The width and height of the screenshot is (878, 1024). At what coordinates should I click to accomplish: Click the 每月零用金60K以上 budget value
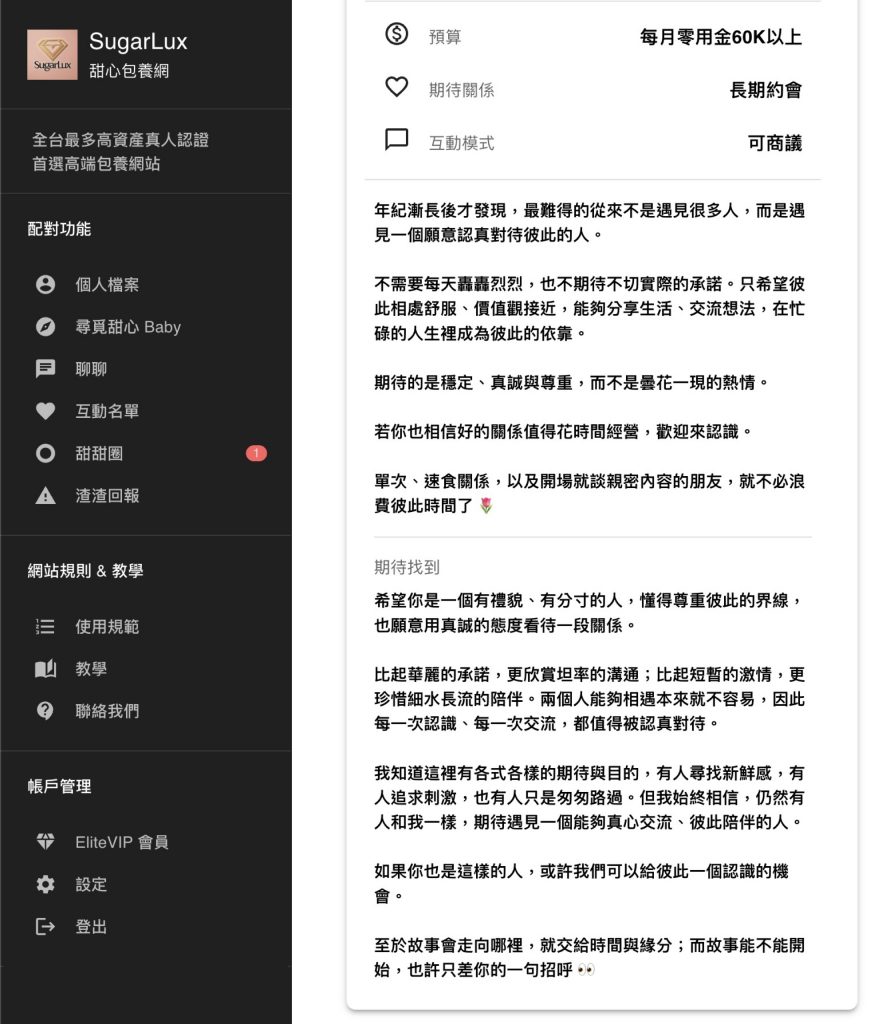point(721,37)
